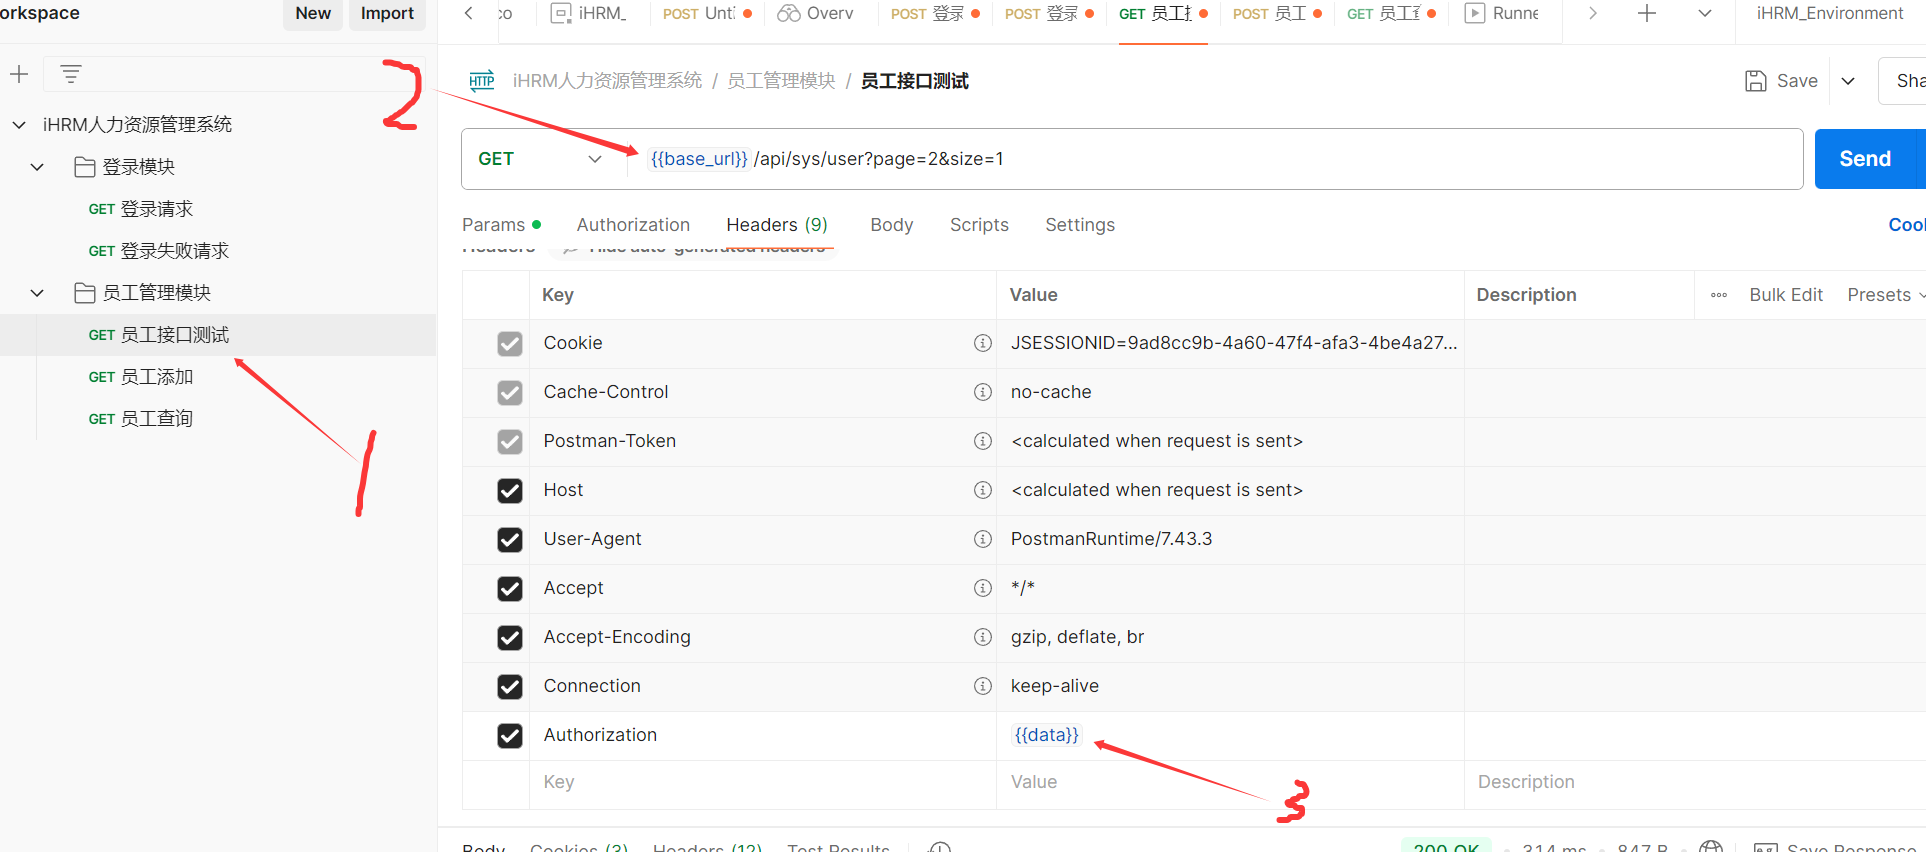The height and width of the screenshot is (852, 1926).
Task: Switch to the request Settings tab
Action: click(1080, 225)
